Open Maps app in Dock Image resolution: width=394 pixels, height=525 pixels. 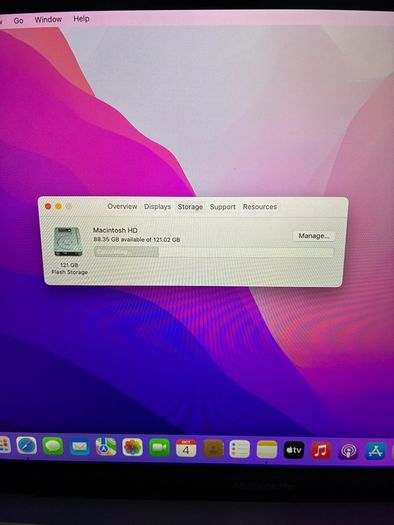click(x=106, y=447)
